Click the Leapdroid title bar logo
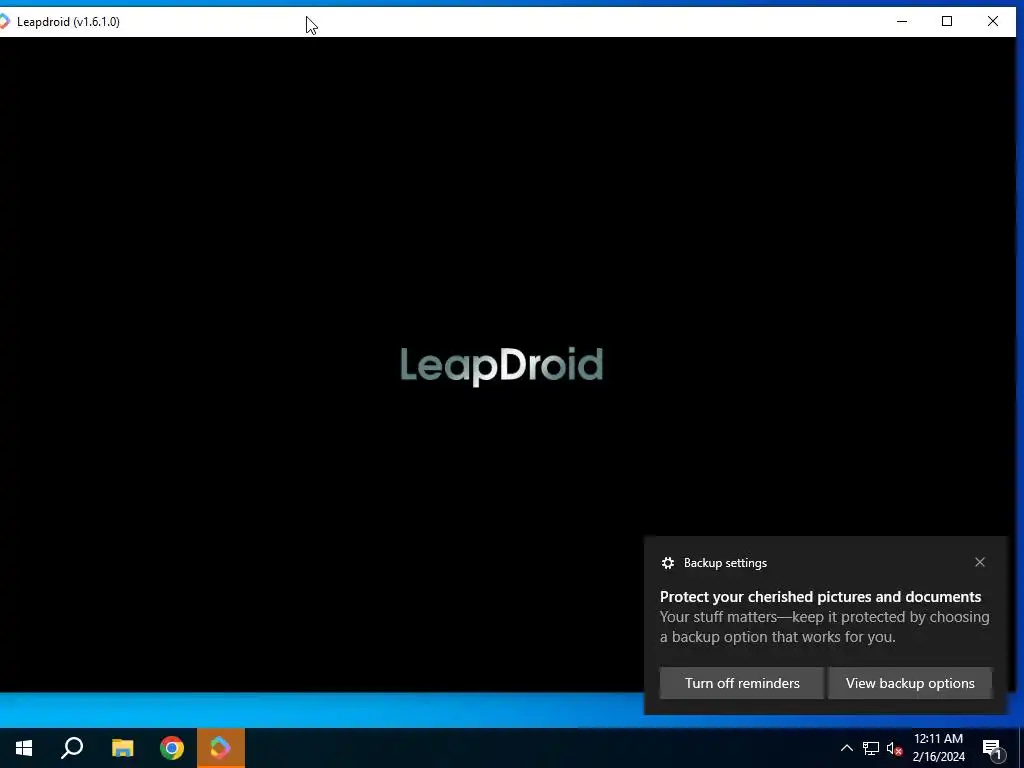 pos(5,22)
